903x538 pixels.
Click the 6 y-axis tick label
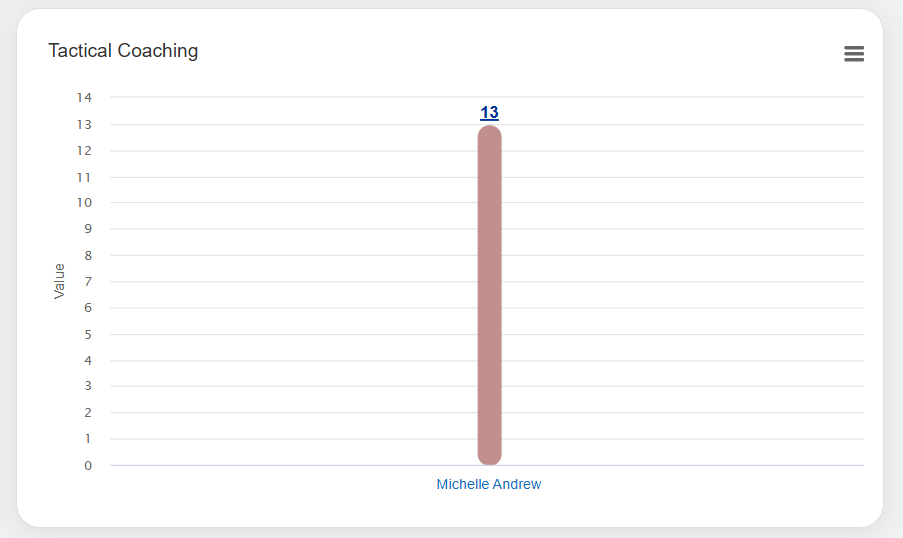coord(88,308)
